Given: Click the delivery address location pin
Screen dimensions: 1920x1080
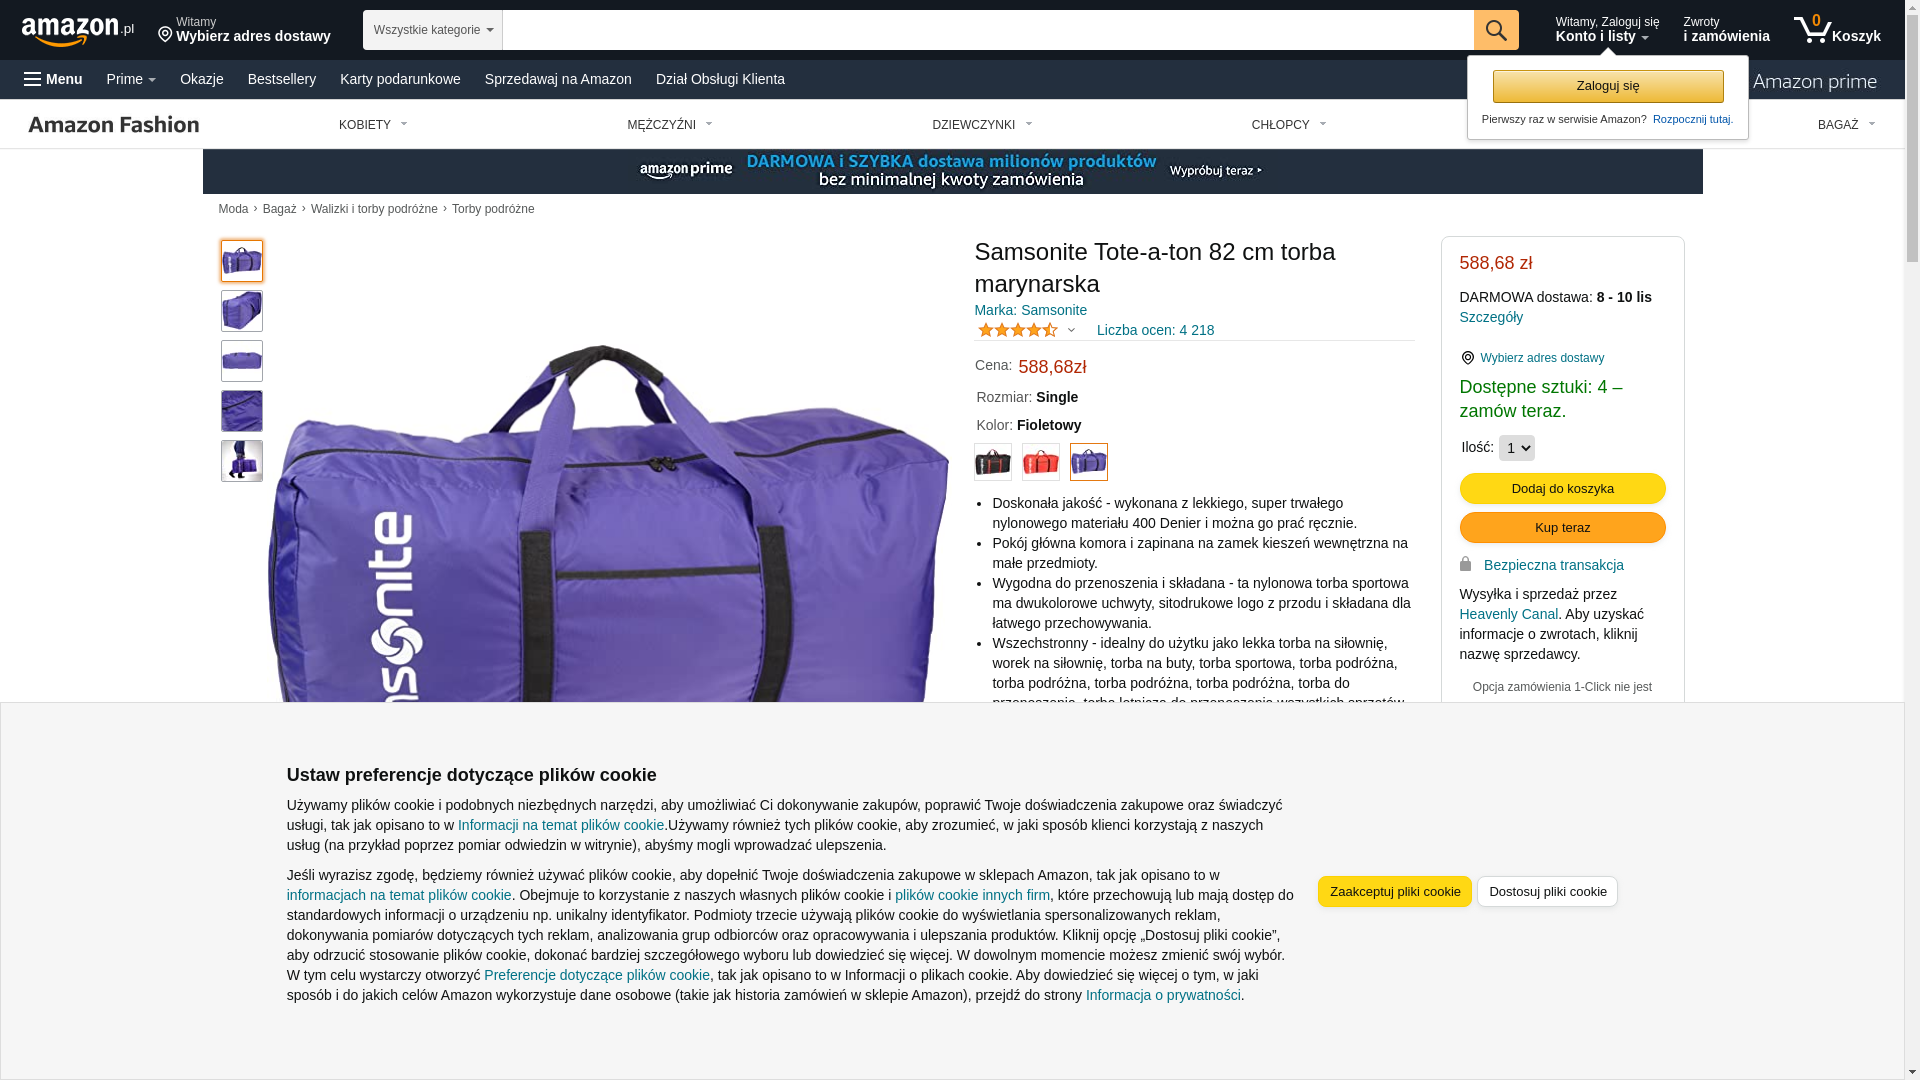Looking at the screenshot, I should 166,35.
